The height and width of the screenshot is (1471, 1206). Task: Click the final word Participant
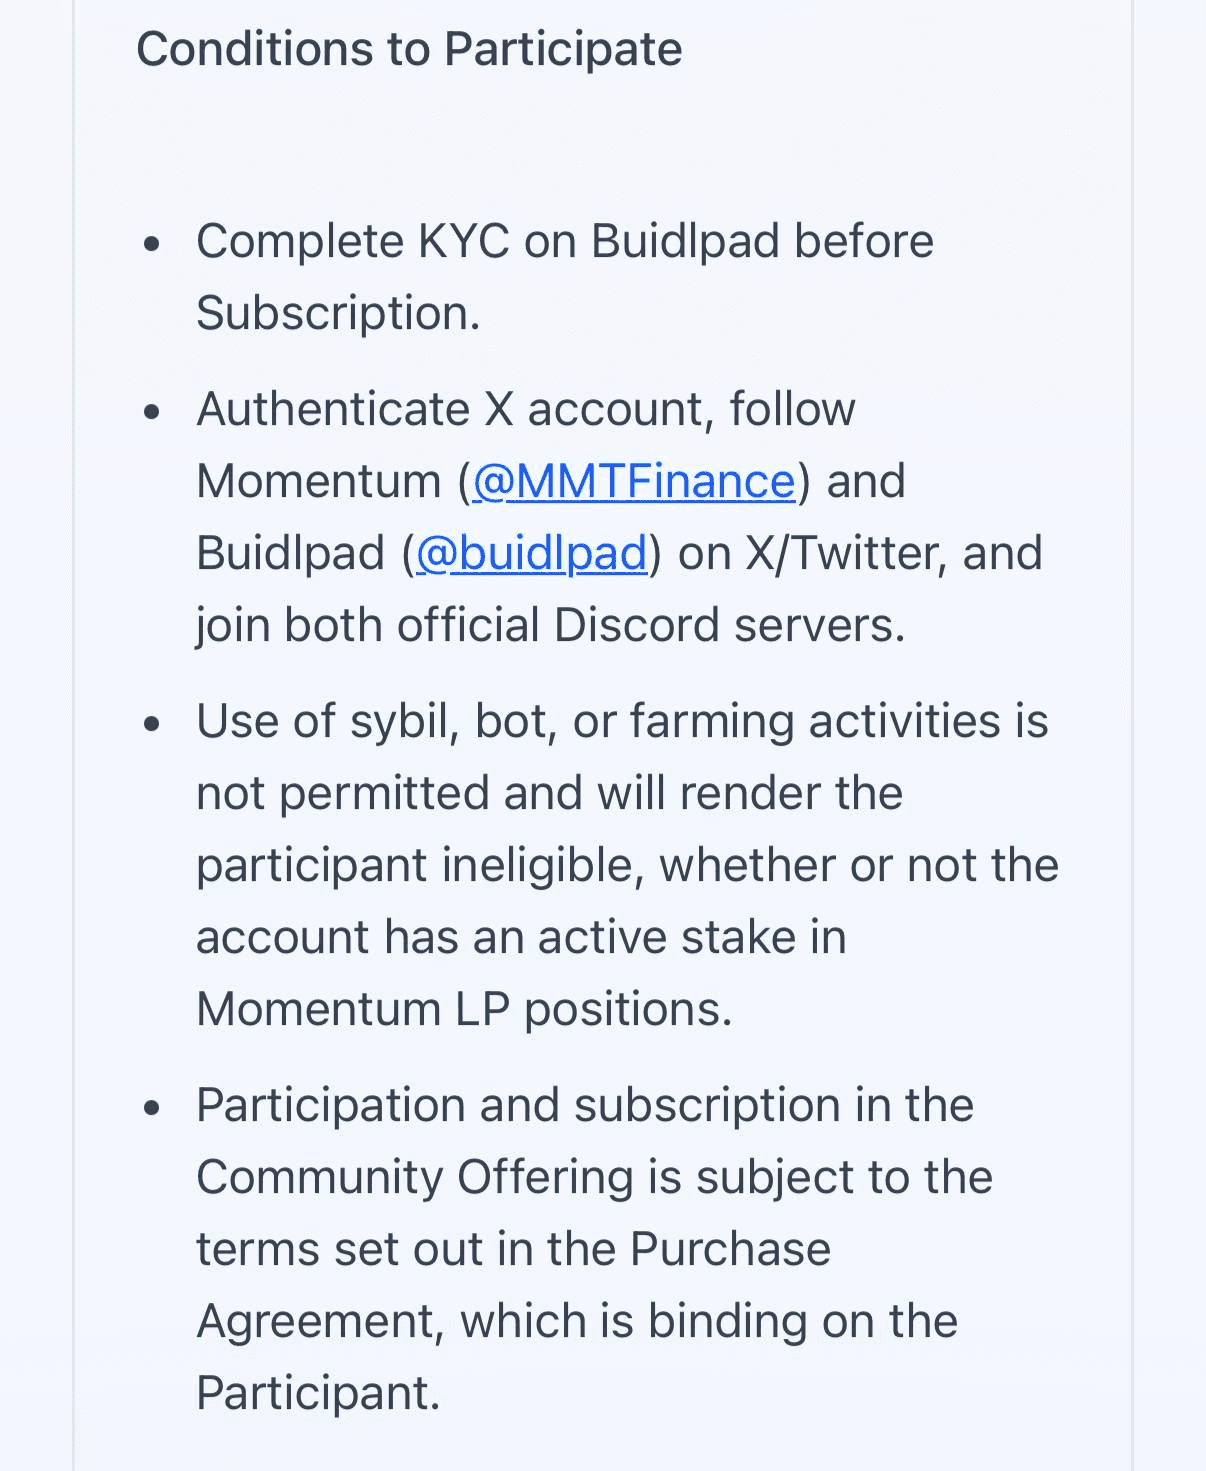(x=317, y=1394)
